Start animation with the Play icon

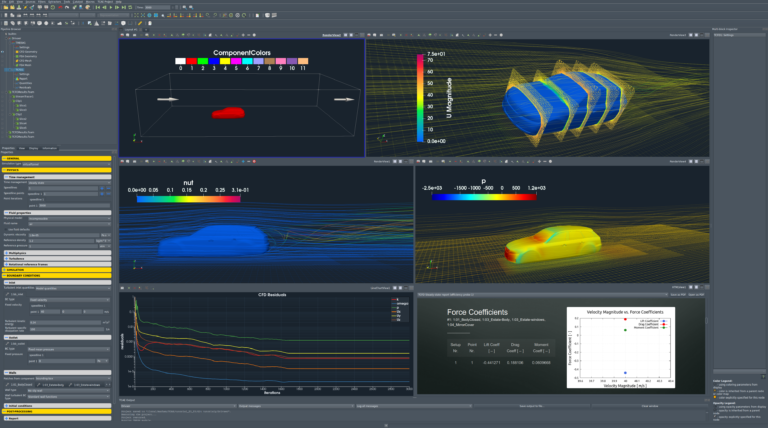[111, 7]
